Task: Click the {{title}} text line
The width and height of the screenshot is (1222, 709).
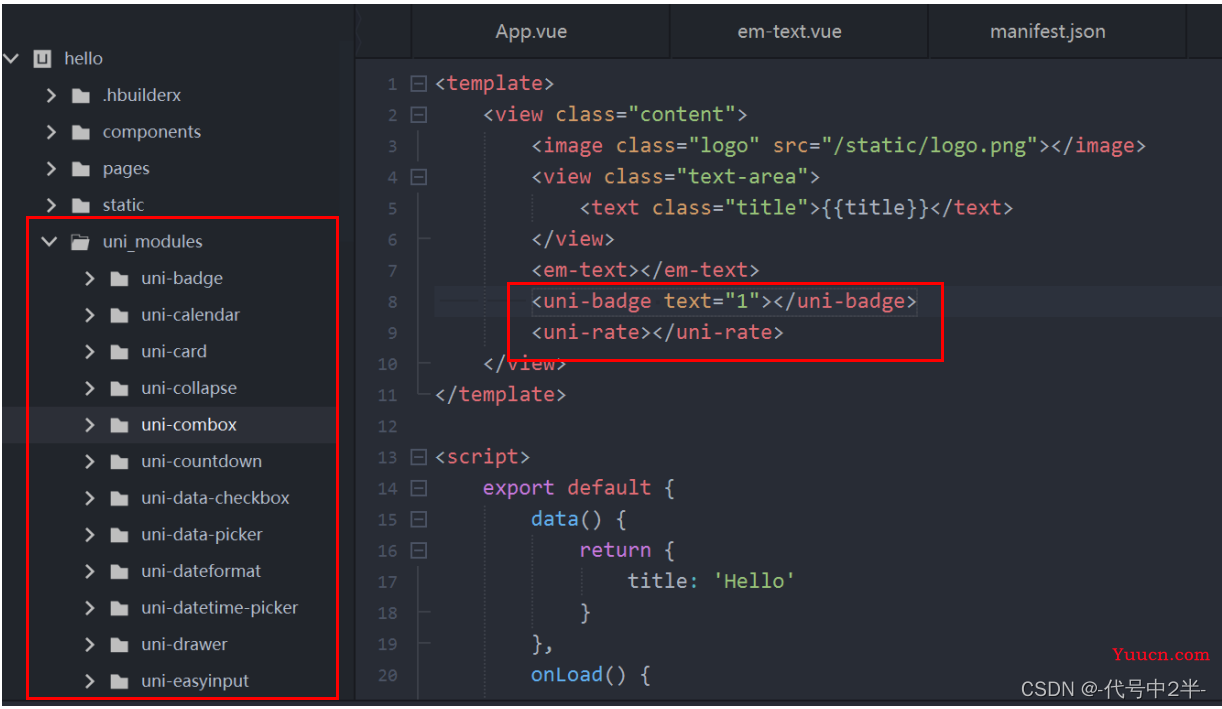Action: (796, 208)
